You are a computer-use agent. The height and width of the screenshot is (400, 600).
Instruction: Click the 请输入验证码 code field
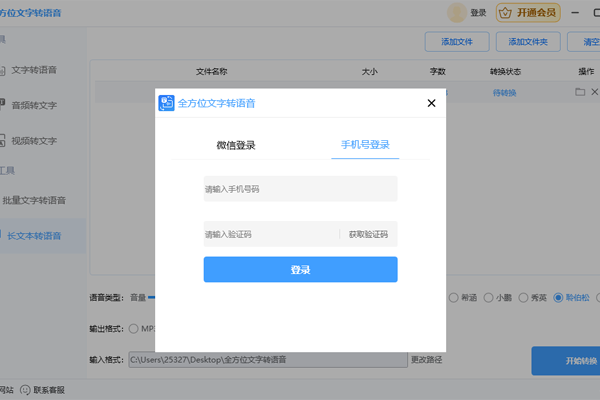tap(271, 234)
